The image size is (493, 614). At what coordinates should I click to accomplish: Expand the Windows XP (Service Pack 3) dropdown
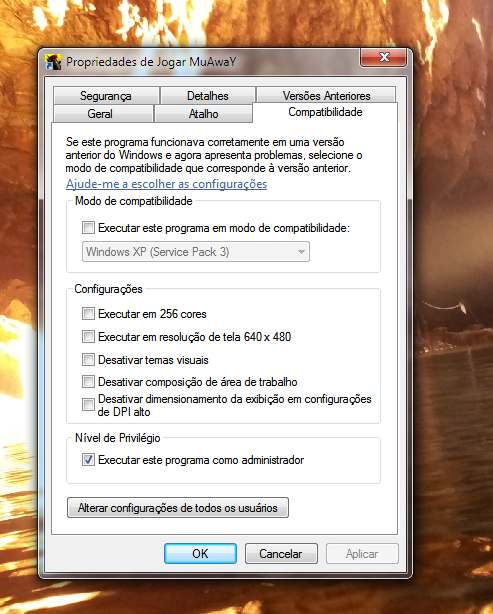[x=196, y=251]
